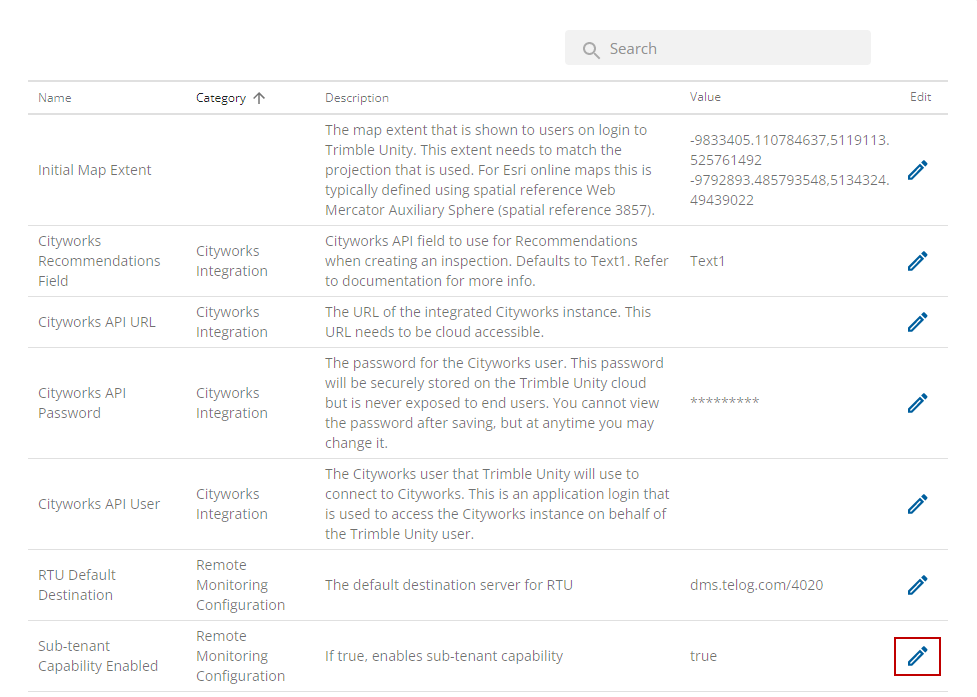Viewport: 977px width, 697px height.
Task: Select the Text1 value cell
Action: (707, 261)
